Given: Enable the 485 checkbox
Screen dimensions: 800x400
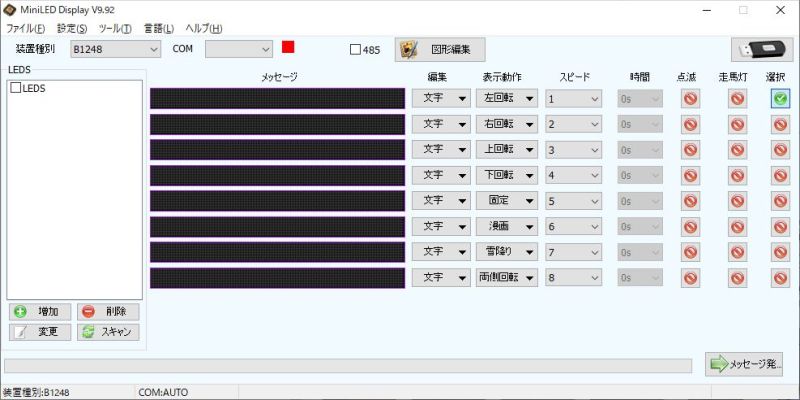Looking at the screenshot, I should click(356, 49).
